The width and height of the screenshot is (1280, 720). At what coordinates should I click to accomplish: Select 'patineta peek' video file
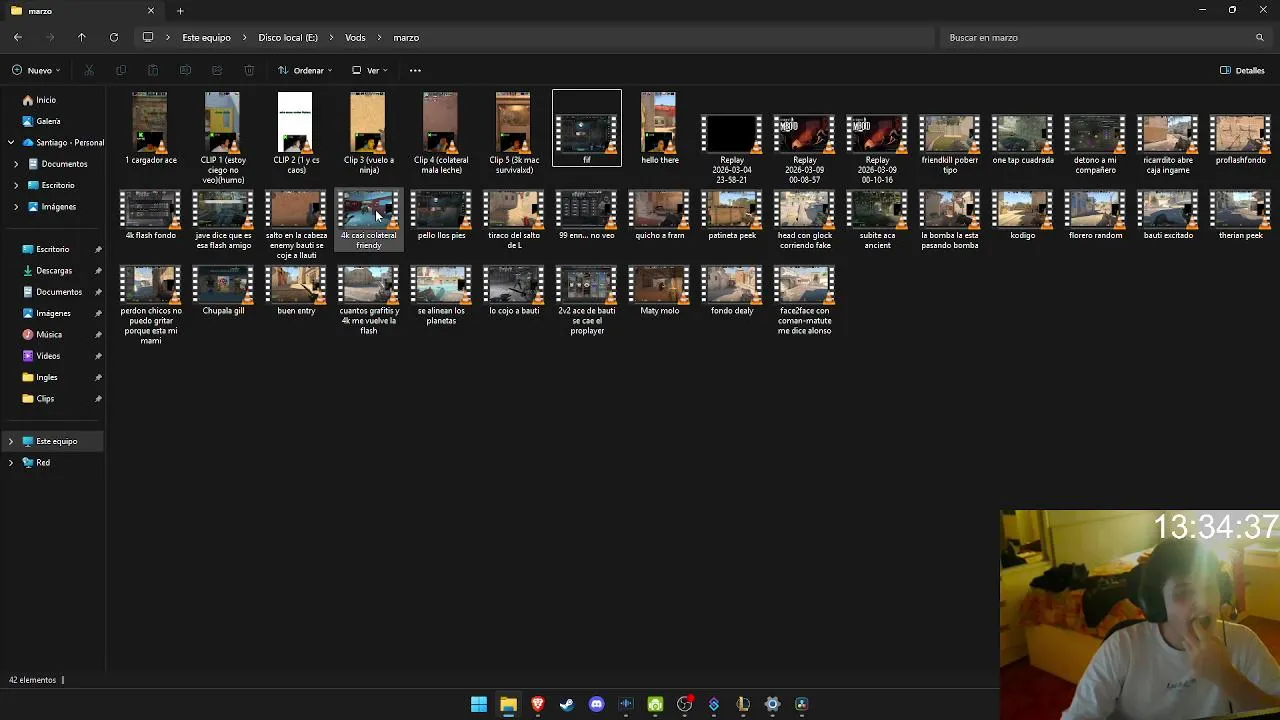[x=732, y=216]
